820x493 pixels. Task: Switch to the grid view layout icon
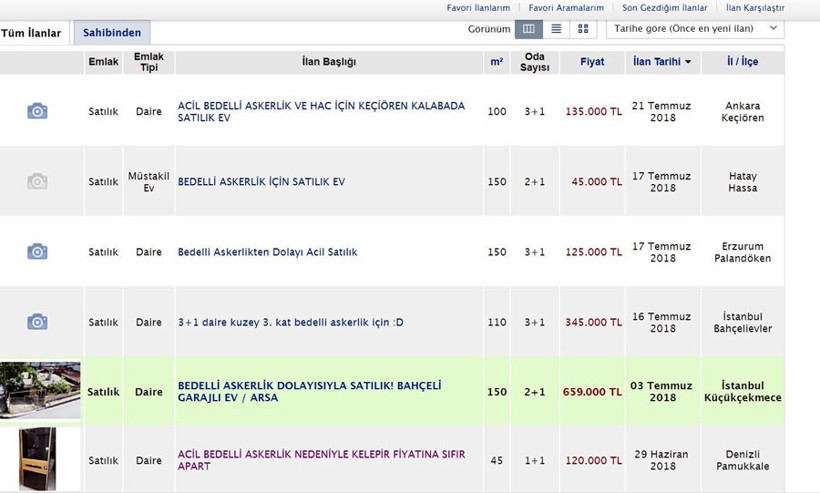(583, 29)
